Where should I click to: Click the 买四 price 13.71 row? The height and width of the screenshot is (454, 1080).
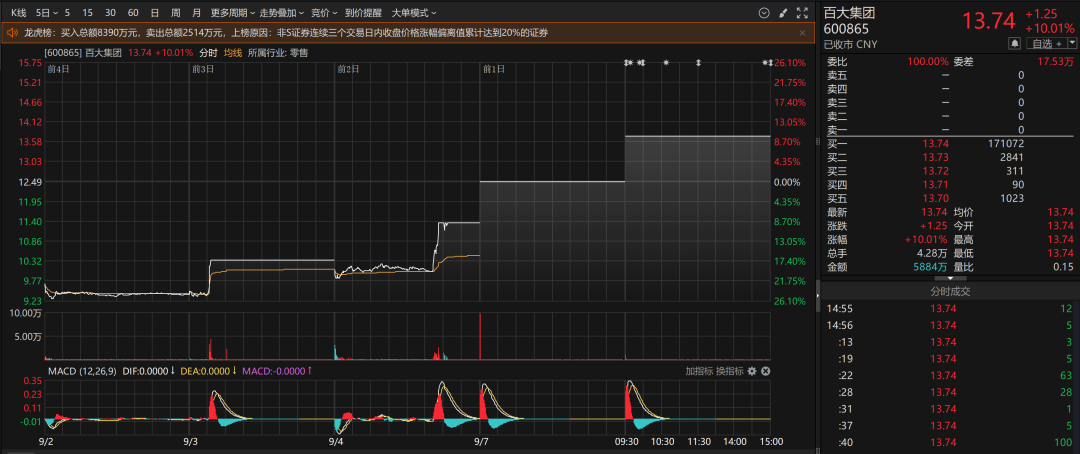[949, 185]
